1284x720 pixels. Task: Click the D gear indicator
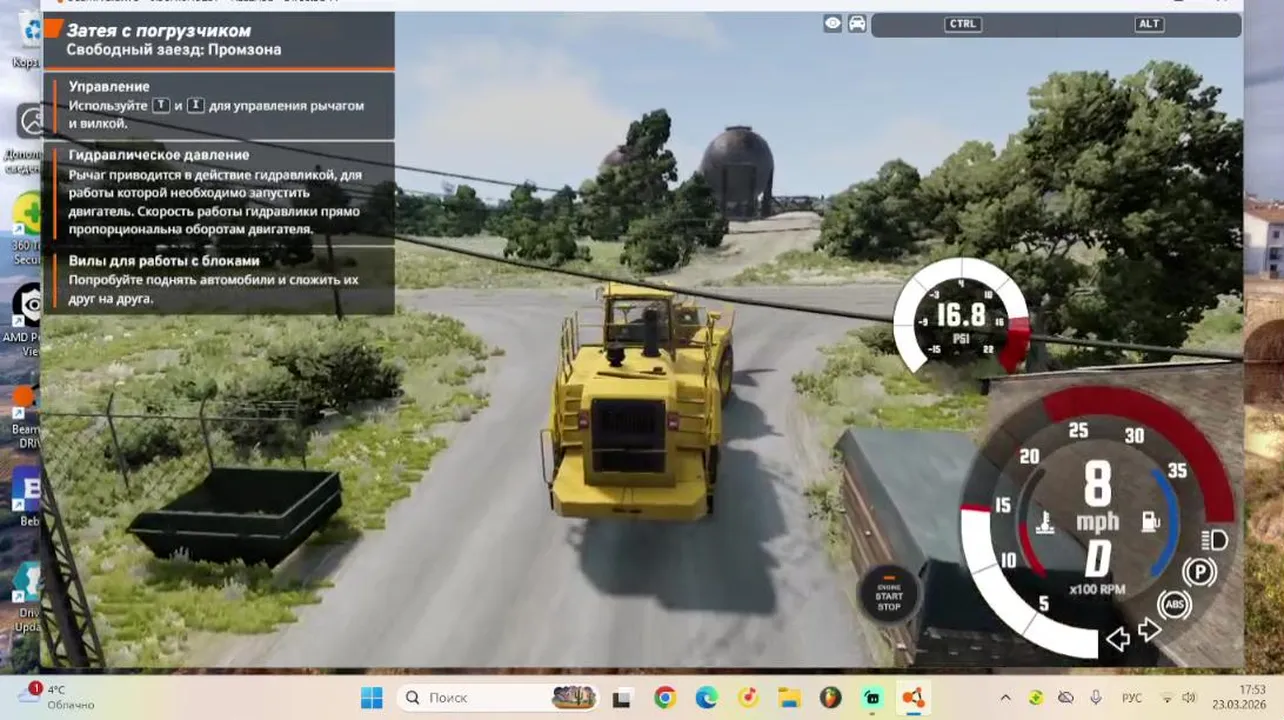point(1097,557)
